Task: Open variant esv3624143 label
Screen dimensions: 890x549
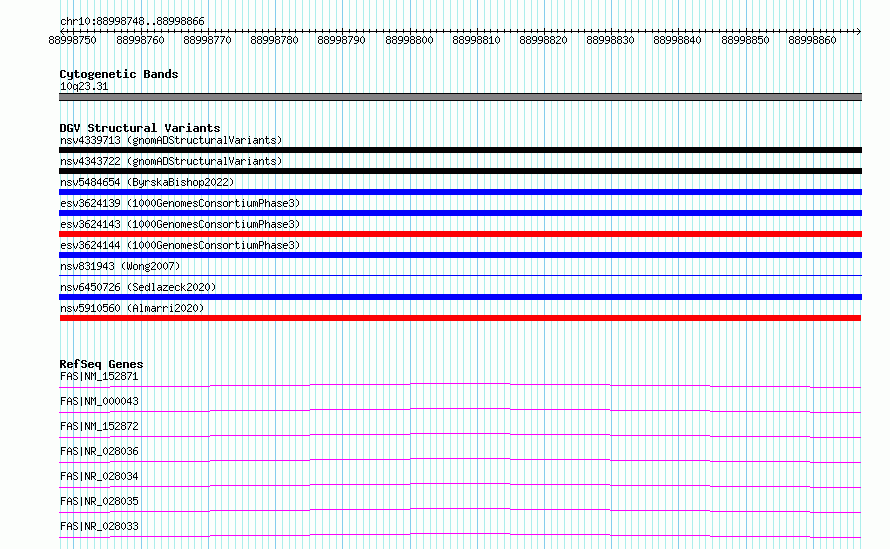Action: [x=180, y=224]
